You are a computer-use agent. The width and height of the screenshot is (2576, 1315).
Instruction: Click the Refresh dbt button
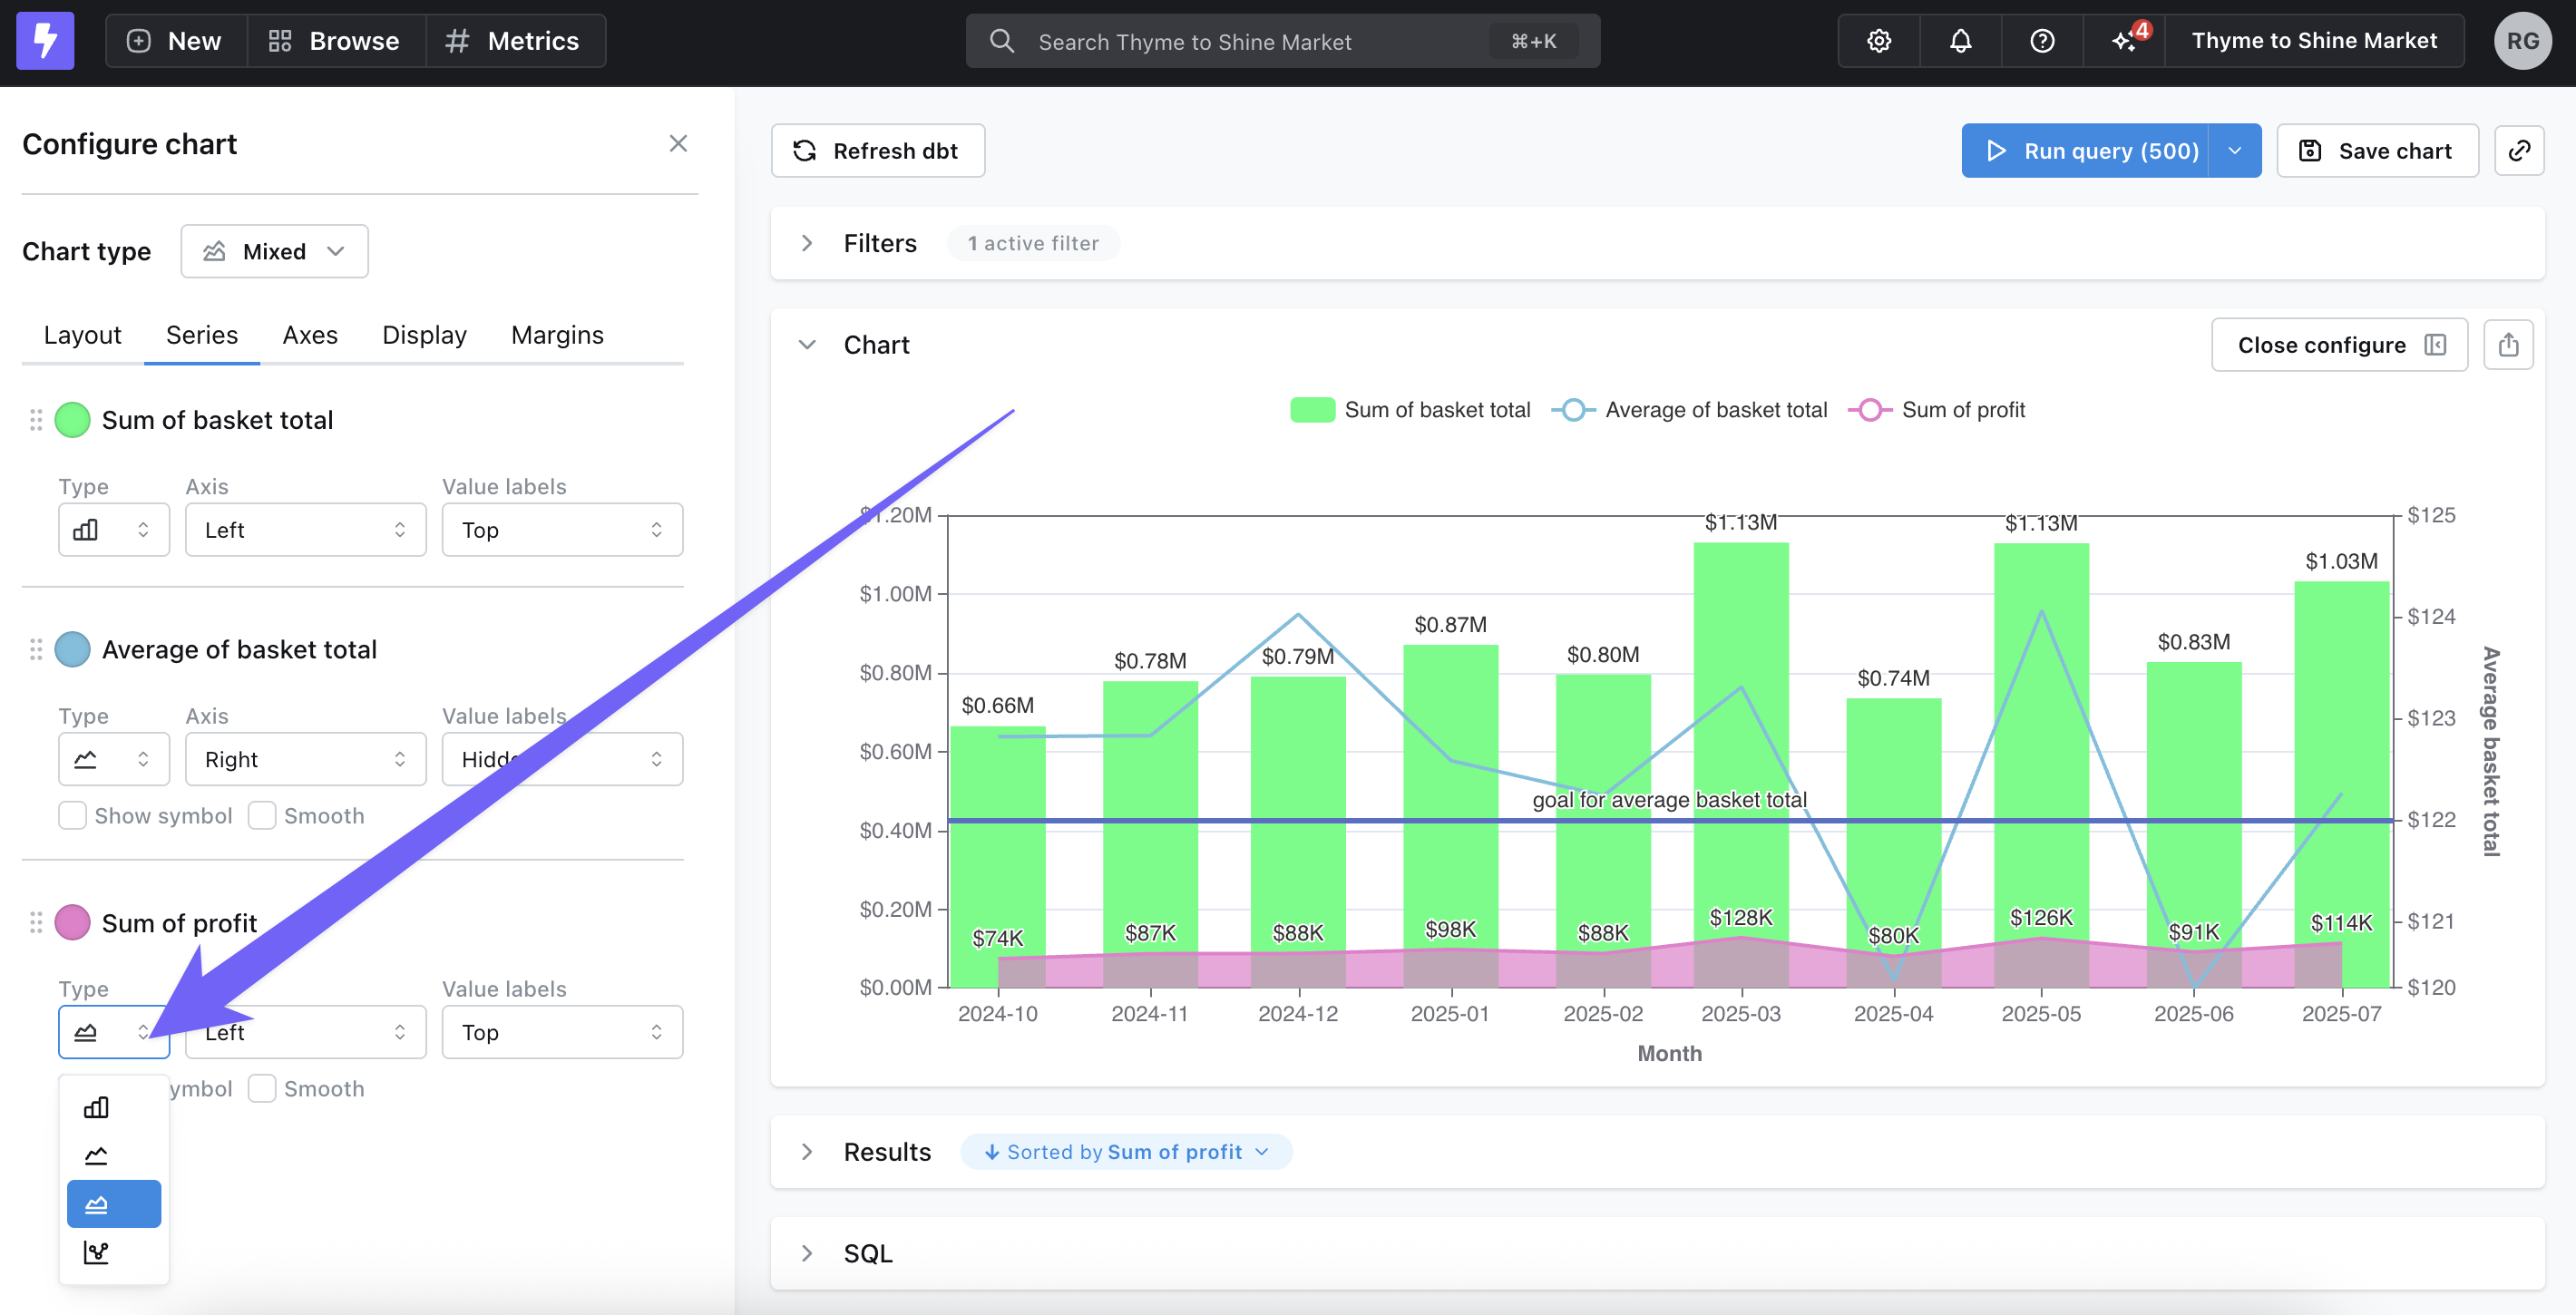coord(877,151)
